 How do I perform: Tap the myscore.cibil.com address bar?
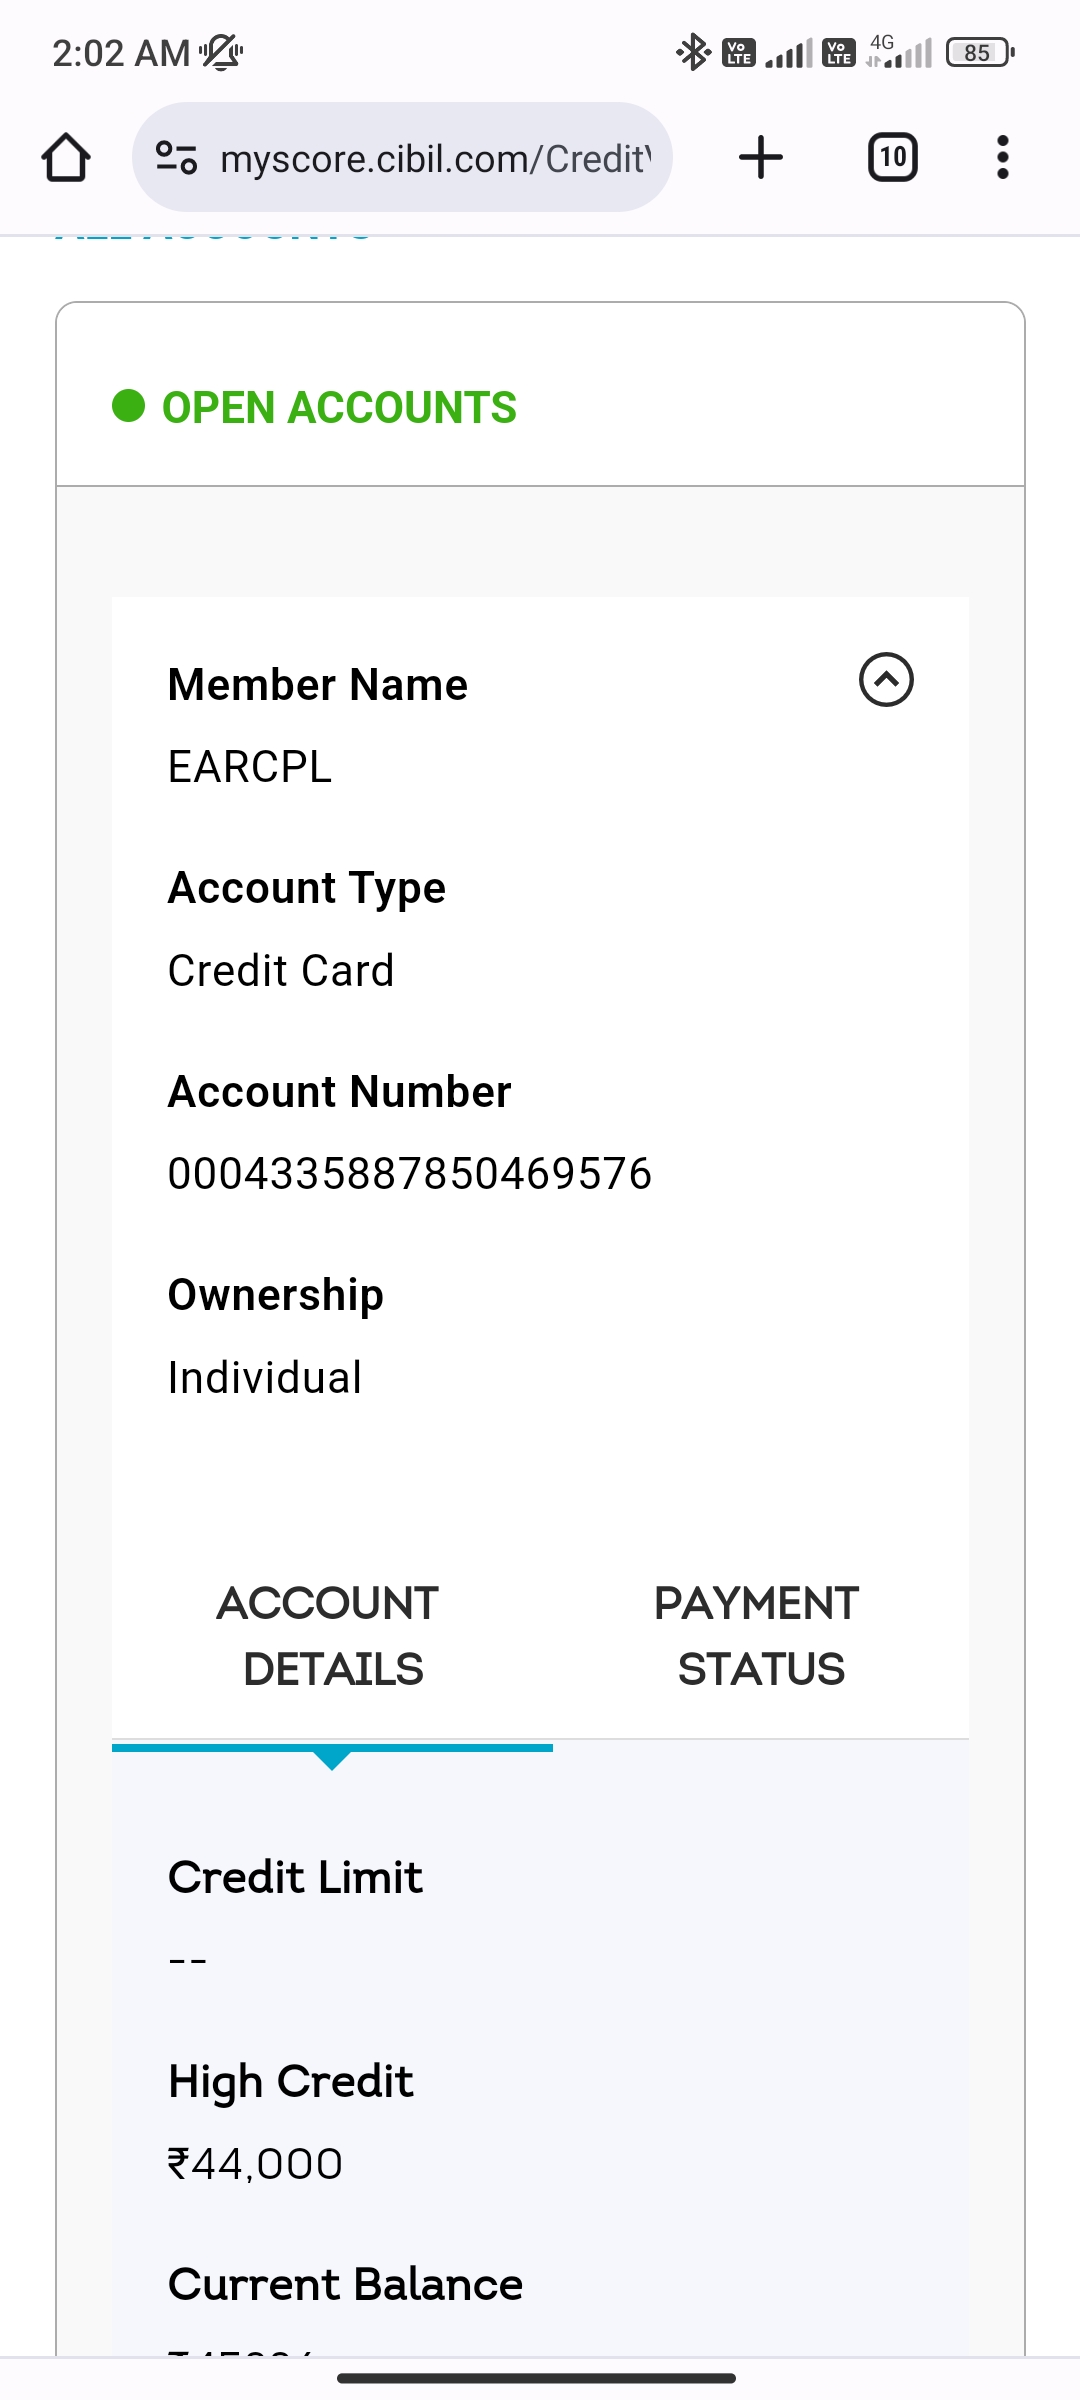click(434, 158)
